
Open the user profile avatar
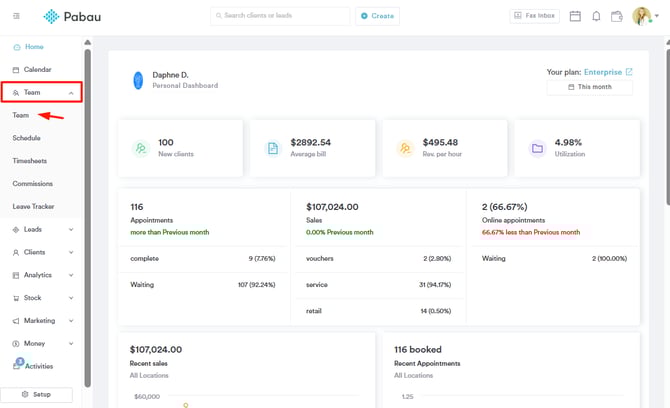click(x=641, y=16)
